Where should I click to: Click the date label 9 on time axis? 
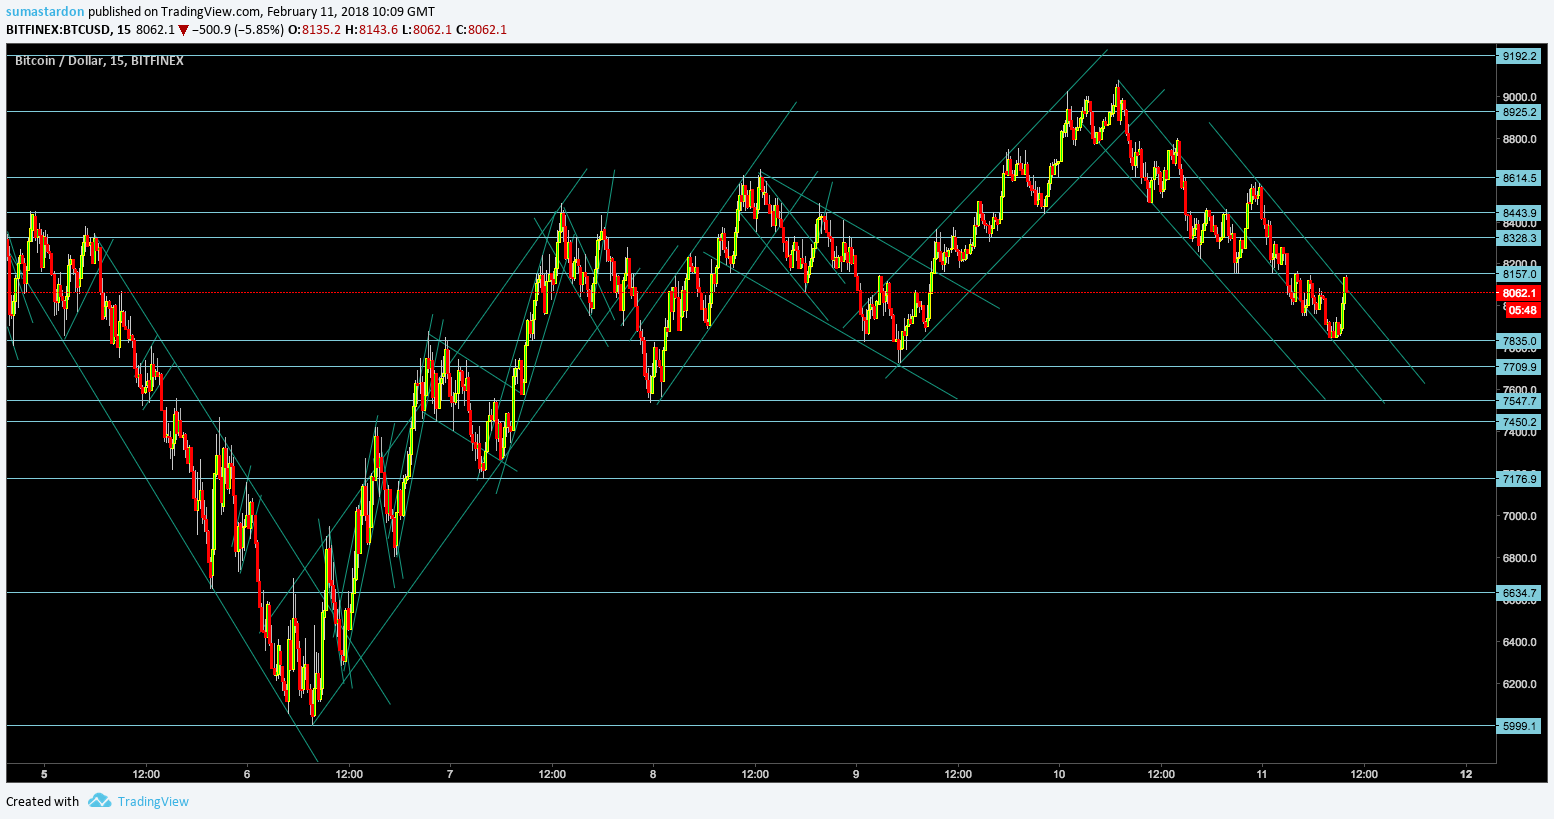pyautogui.click(x=856, y=774)
